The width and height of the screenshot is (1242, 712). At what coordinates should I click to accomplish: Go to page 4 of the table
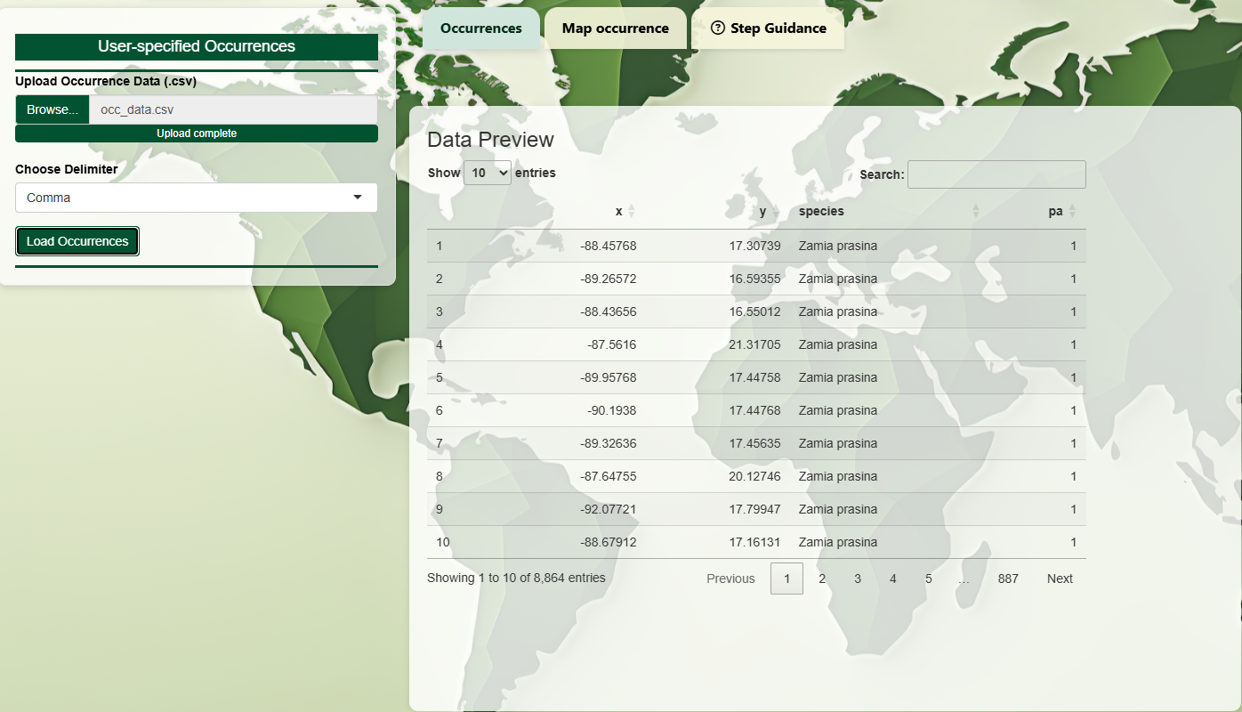pos(893,578)
